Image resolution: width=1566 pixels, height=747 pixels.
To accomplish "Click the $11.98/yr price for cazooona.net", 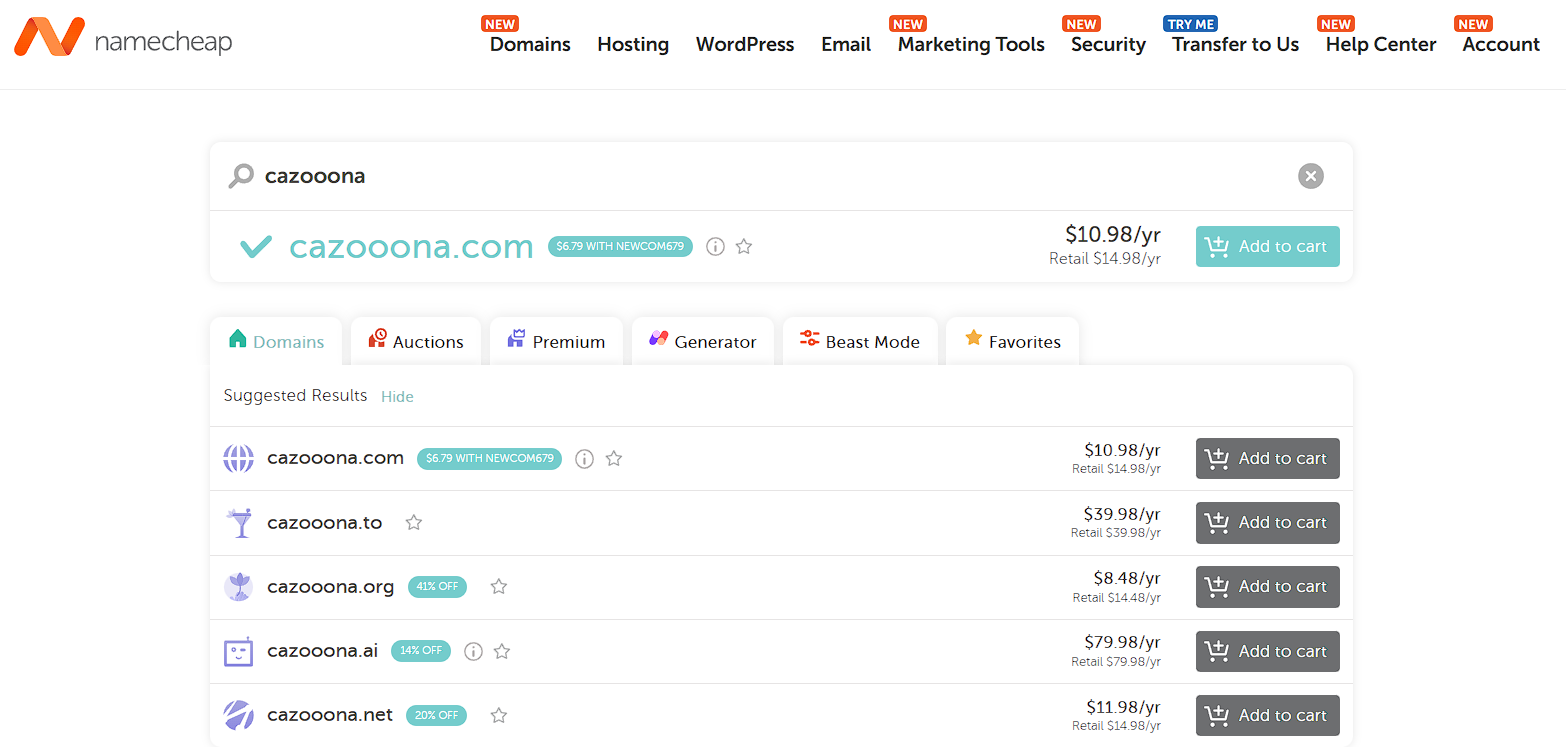I will click(x=1124, y=707).
